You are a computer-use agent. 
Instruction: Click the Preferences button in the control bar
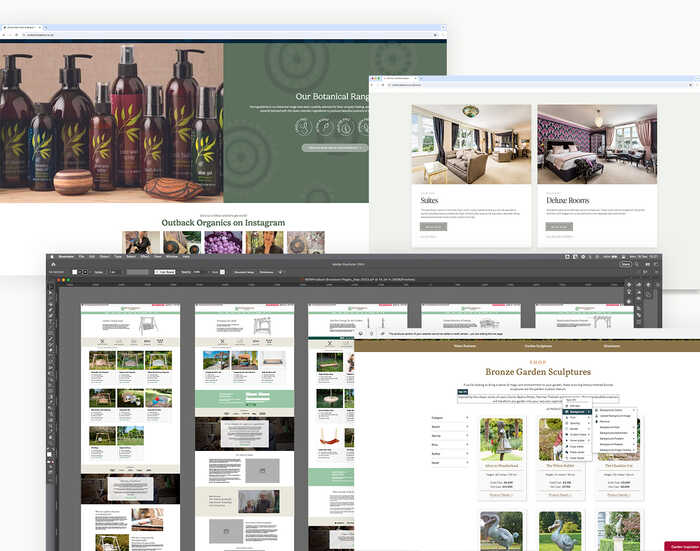(x=267, y=271)
